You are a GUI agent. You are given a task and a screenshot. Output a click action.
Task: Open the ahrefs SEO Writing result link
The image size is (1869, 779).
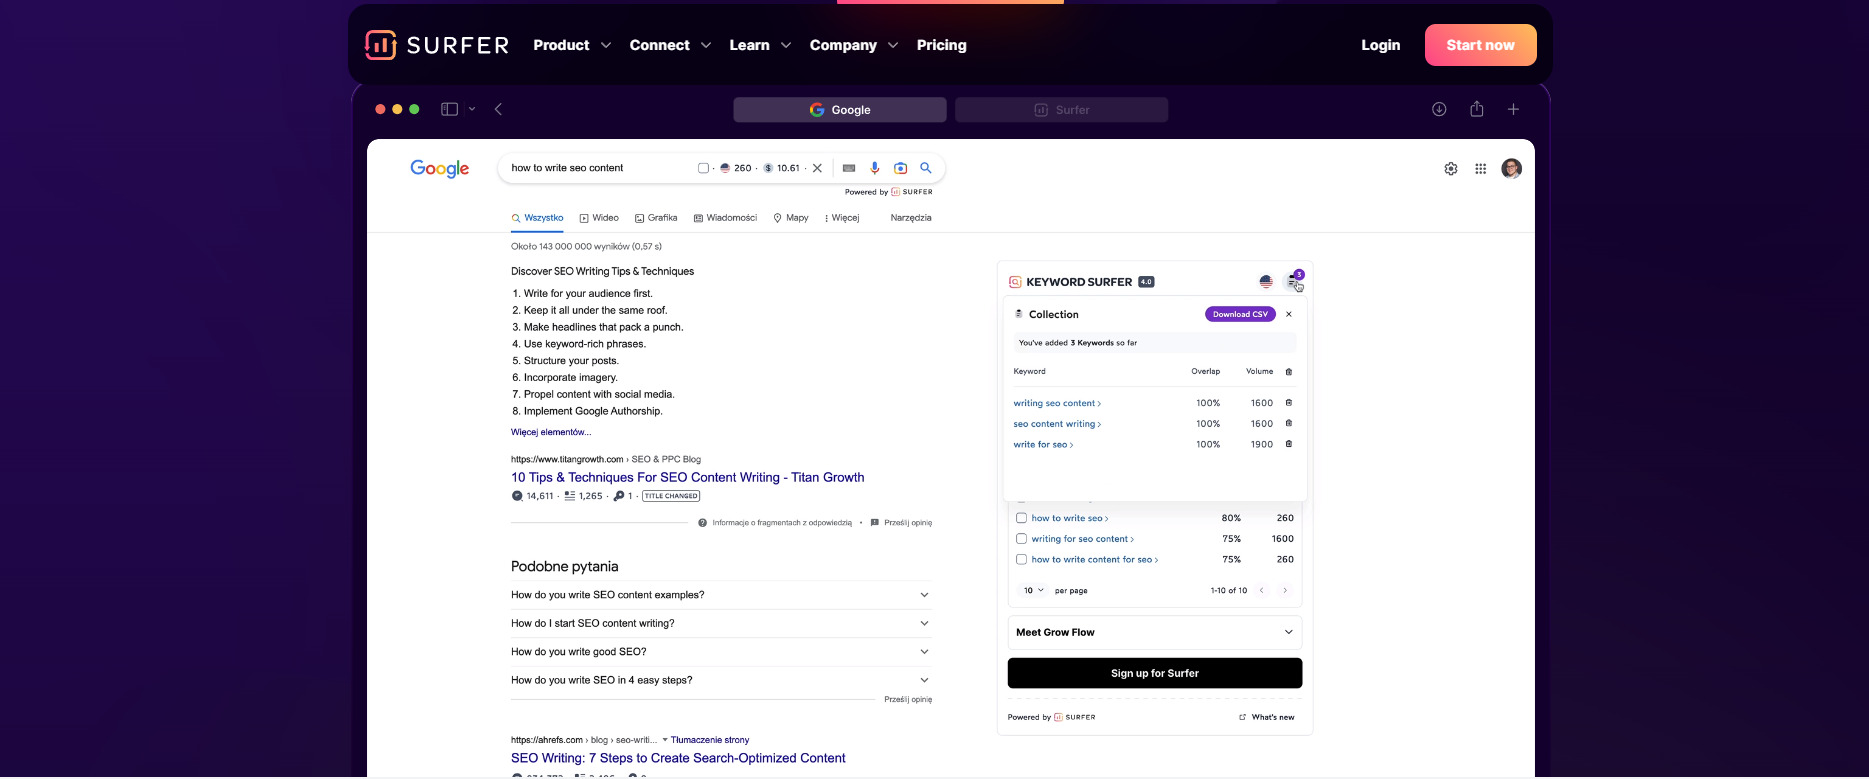point(678,759)
